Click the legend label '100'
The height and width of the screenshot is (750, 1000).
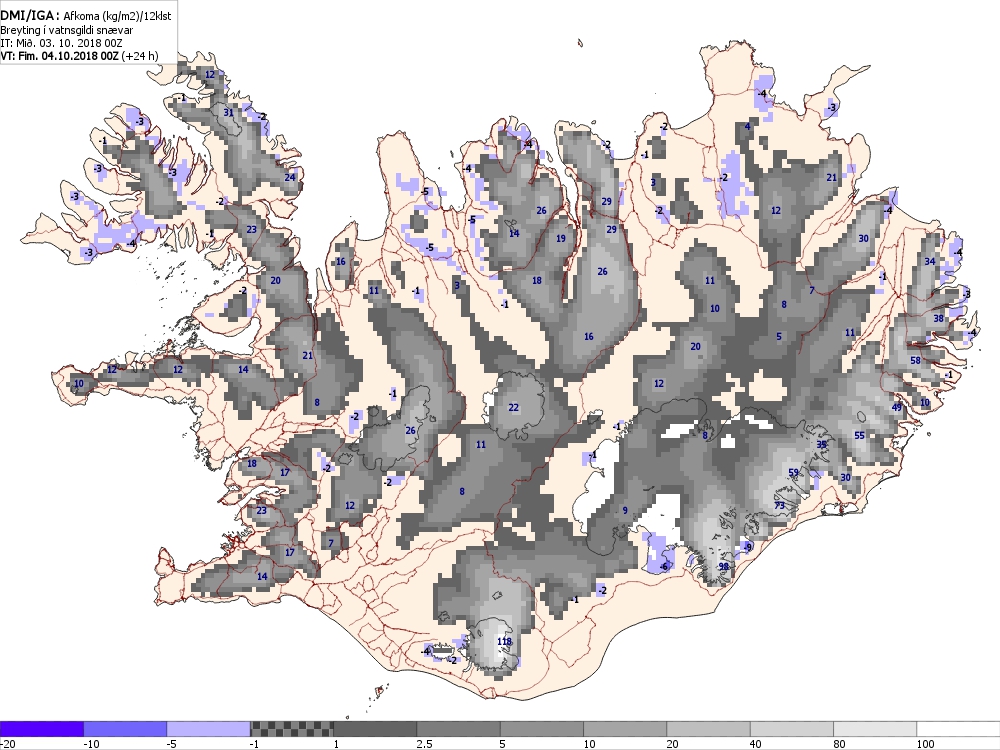pyautogui.click(x=925, y=744)
